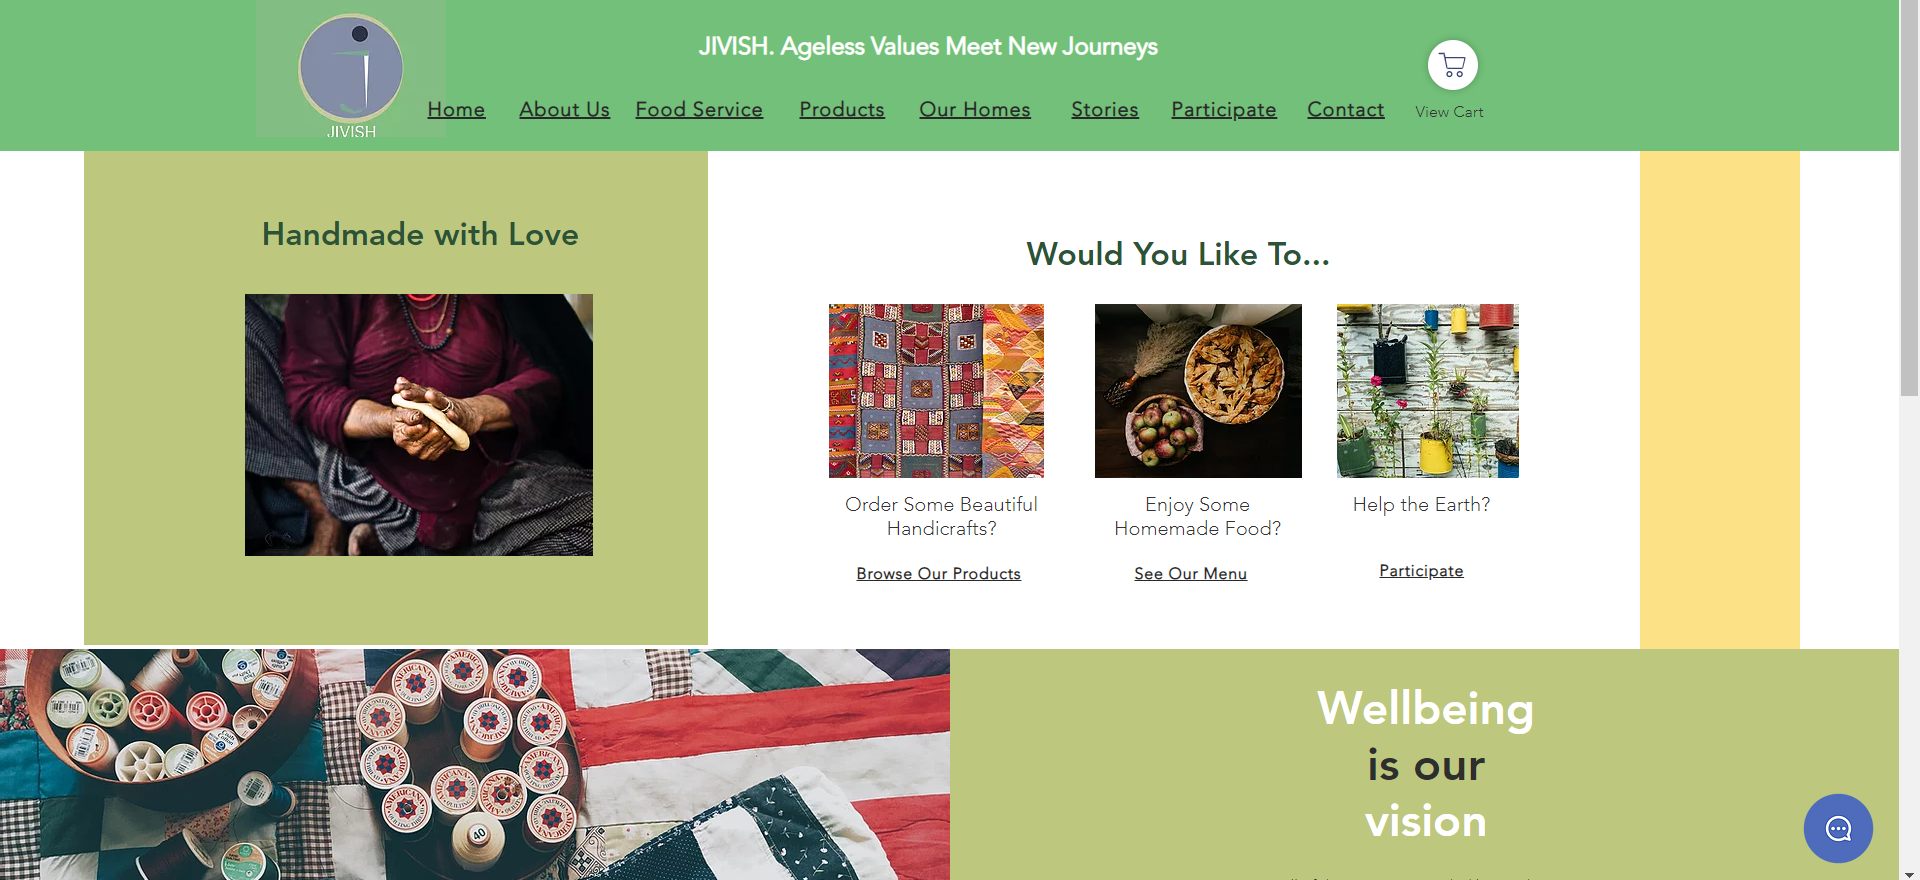Navigate to Our Homes
This screenshot has width=1920, height=880.
coord(975,109)
